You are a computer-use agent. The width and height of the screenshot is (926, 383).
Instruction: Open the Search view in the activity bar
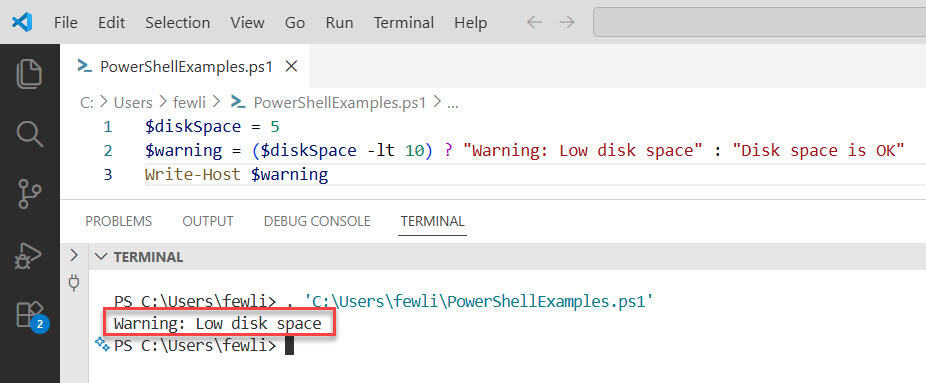pos(30,134)
